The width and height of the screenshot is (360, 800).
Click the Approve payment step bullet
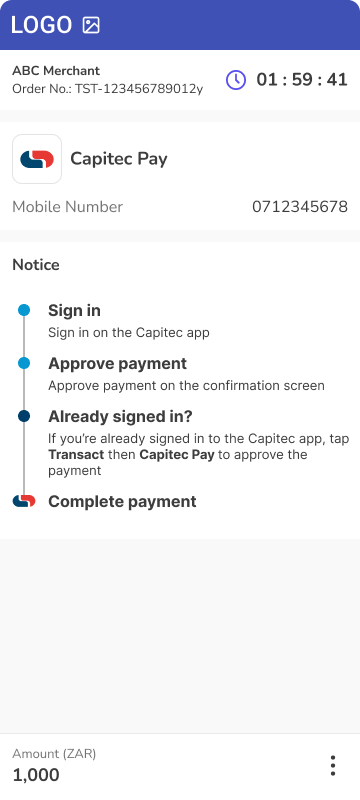pos(24,363)
